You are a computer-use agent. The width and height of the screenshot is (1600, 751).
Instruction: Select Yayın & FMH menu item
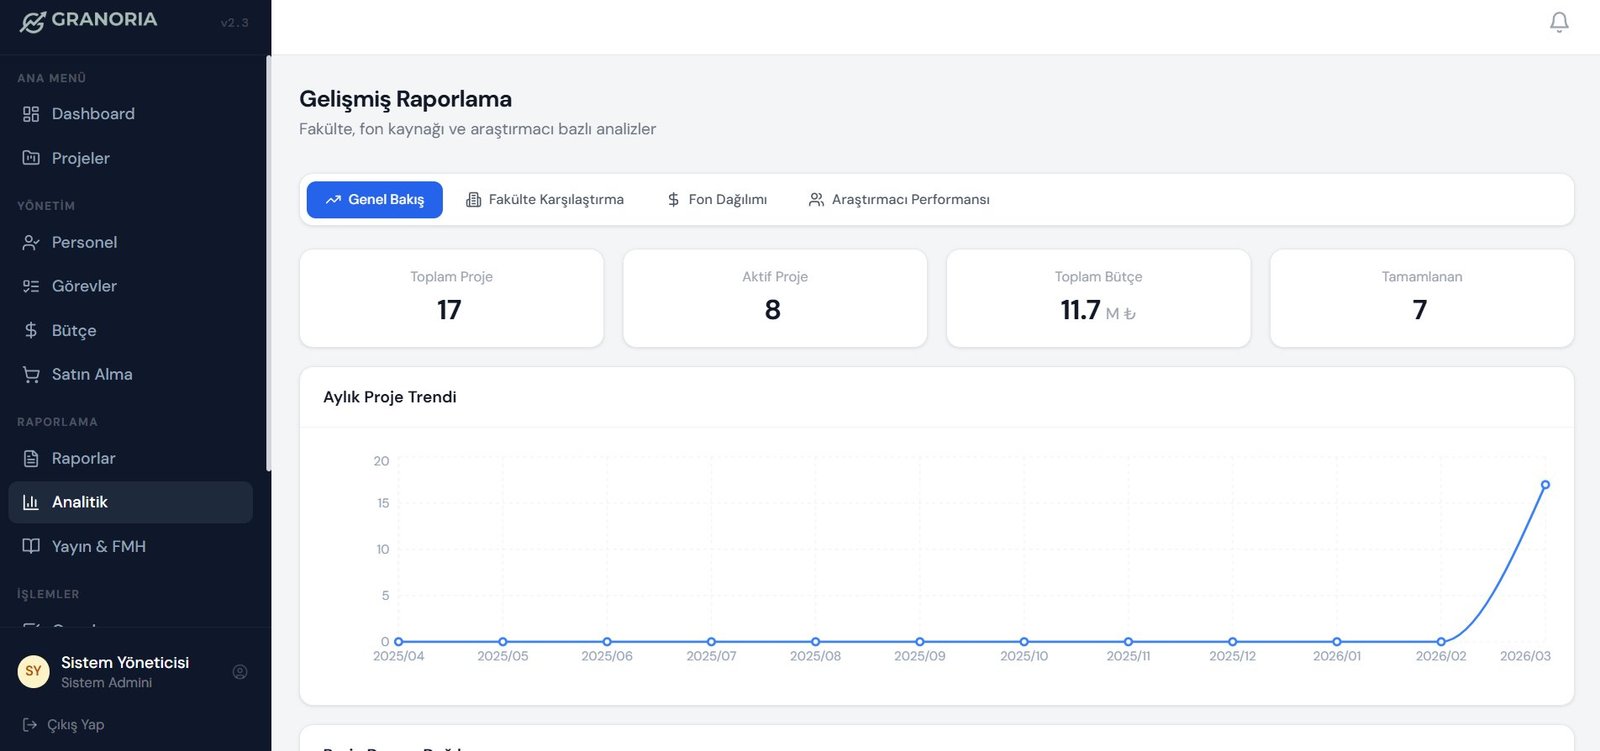coord(98,546)
